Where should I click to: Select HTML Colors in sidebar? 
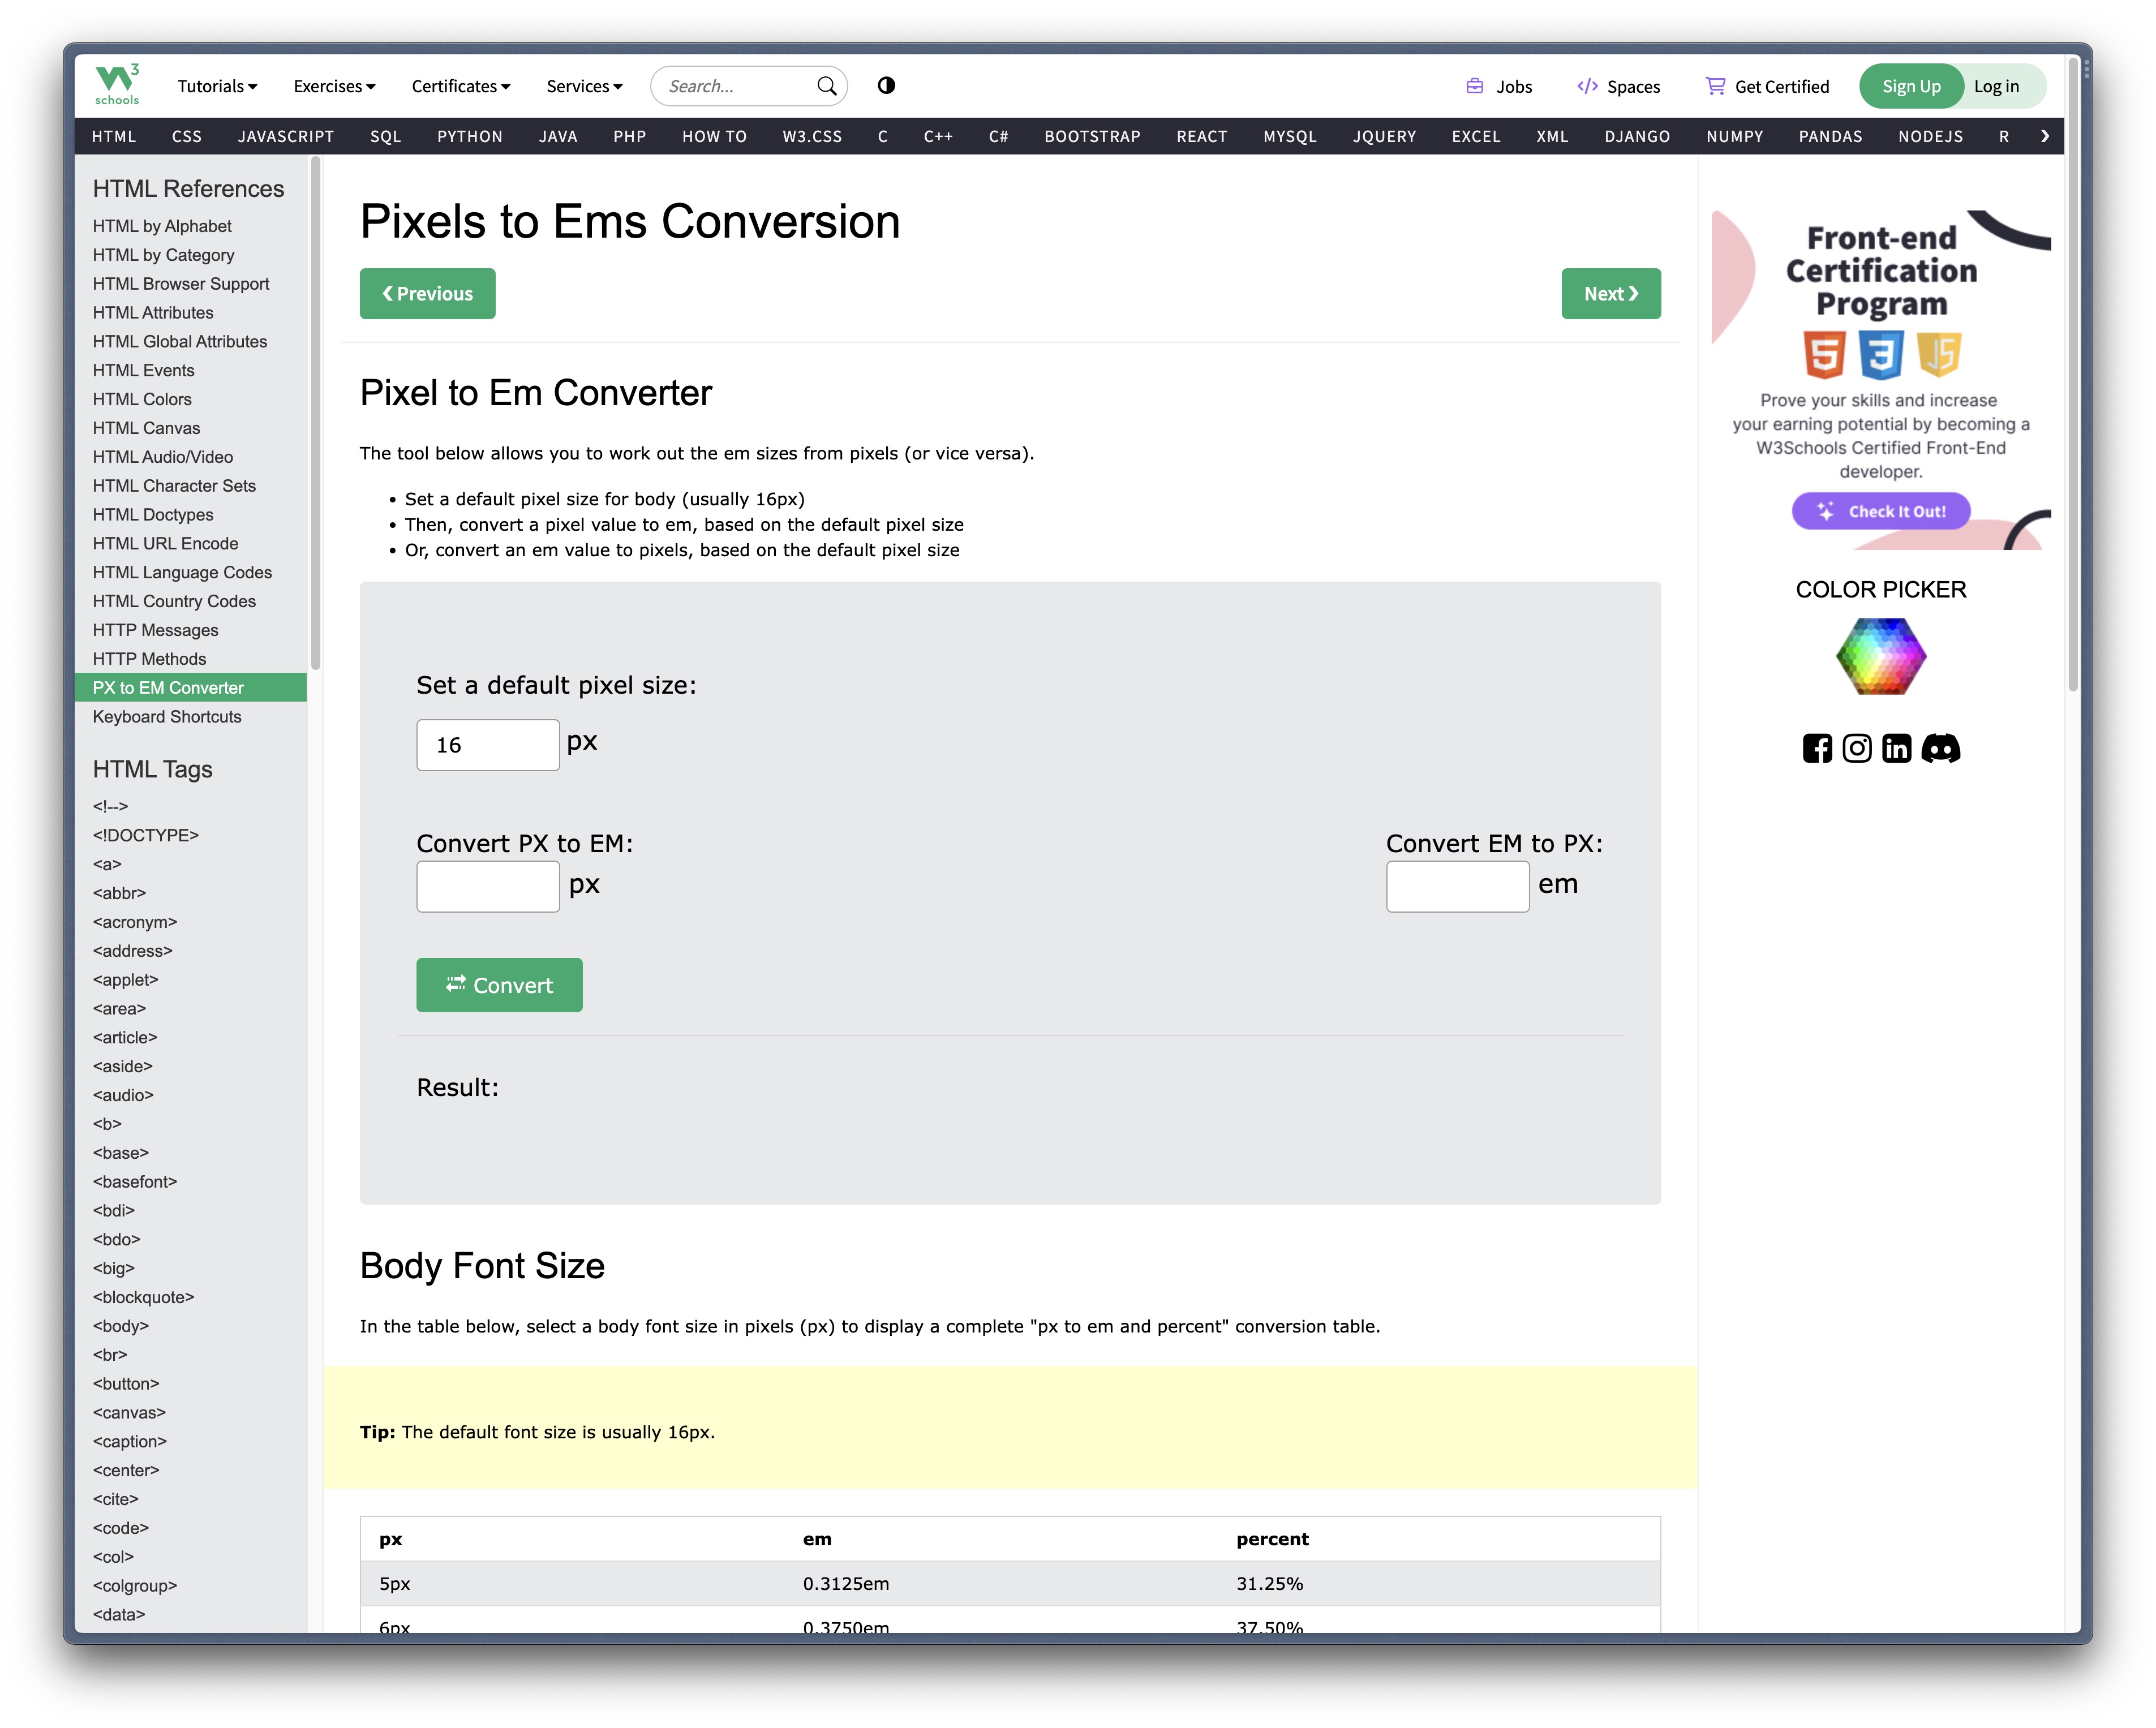[142, 399]
